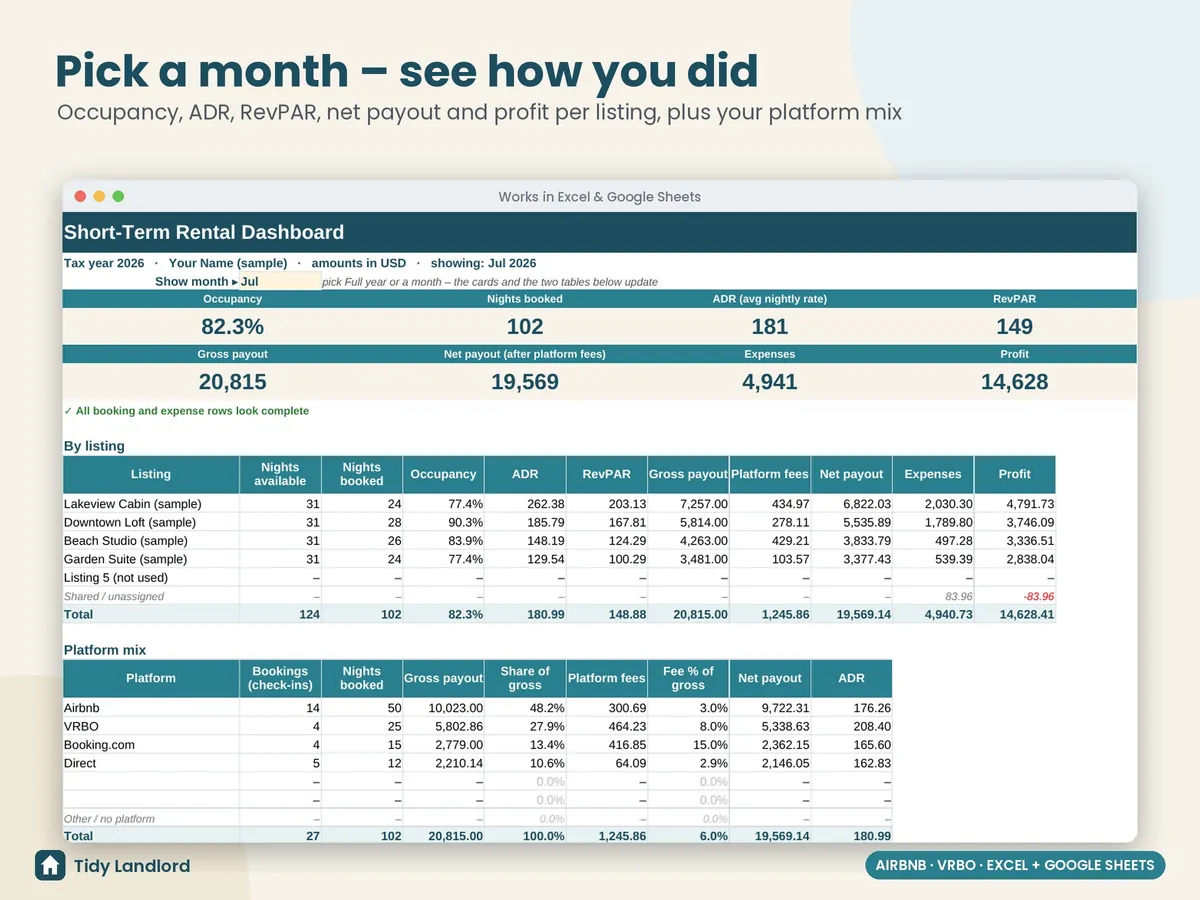The height and width of the screenshot is (900, 1200).
Task: Click the total profit cell 14,628.41
Action: point(1027,614)
